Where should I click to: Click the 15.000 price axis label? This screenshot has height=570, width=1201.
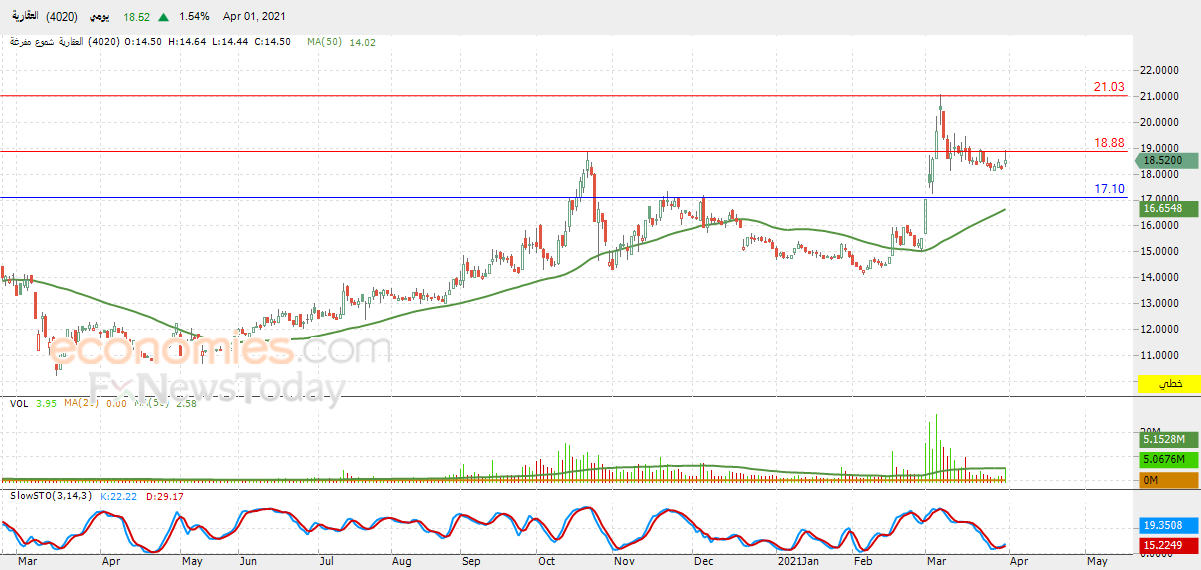1159,252
